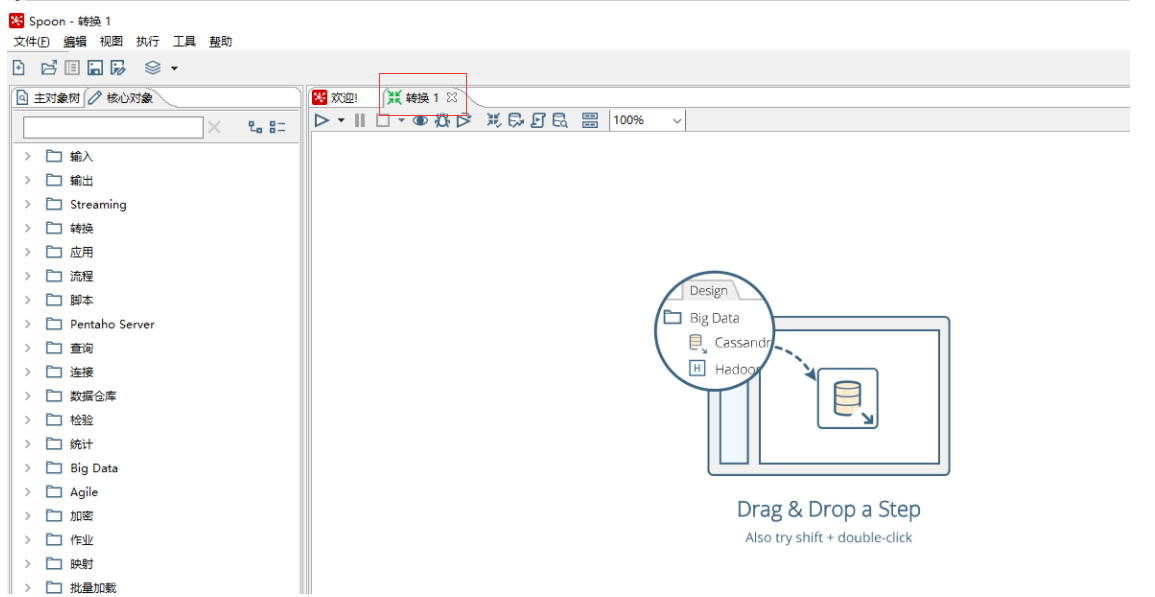
Task: Select the Agile tree item
Action: (x=84, y=492)
